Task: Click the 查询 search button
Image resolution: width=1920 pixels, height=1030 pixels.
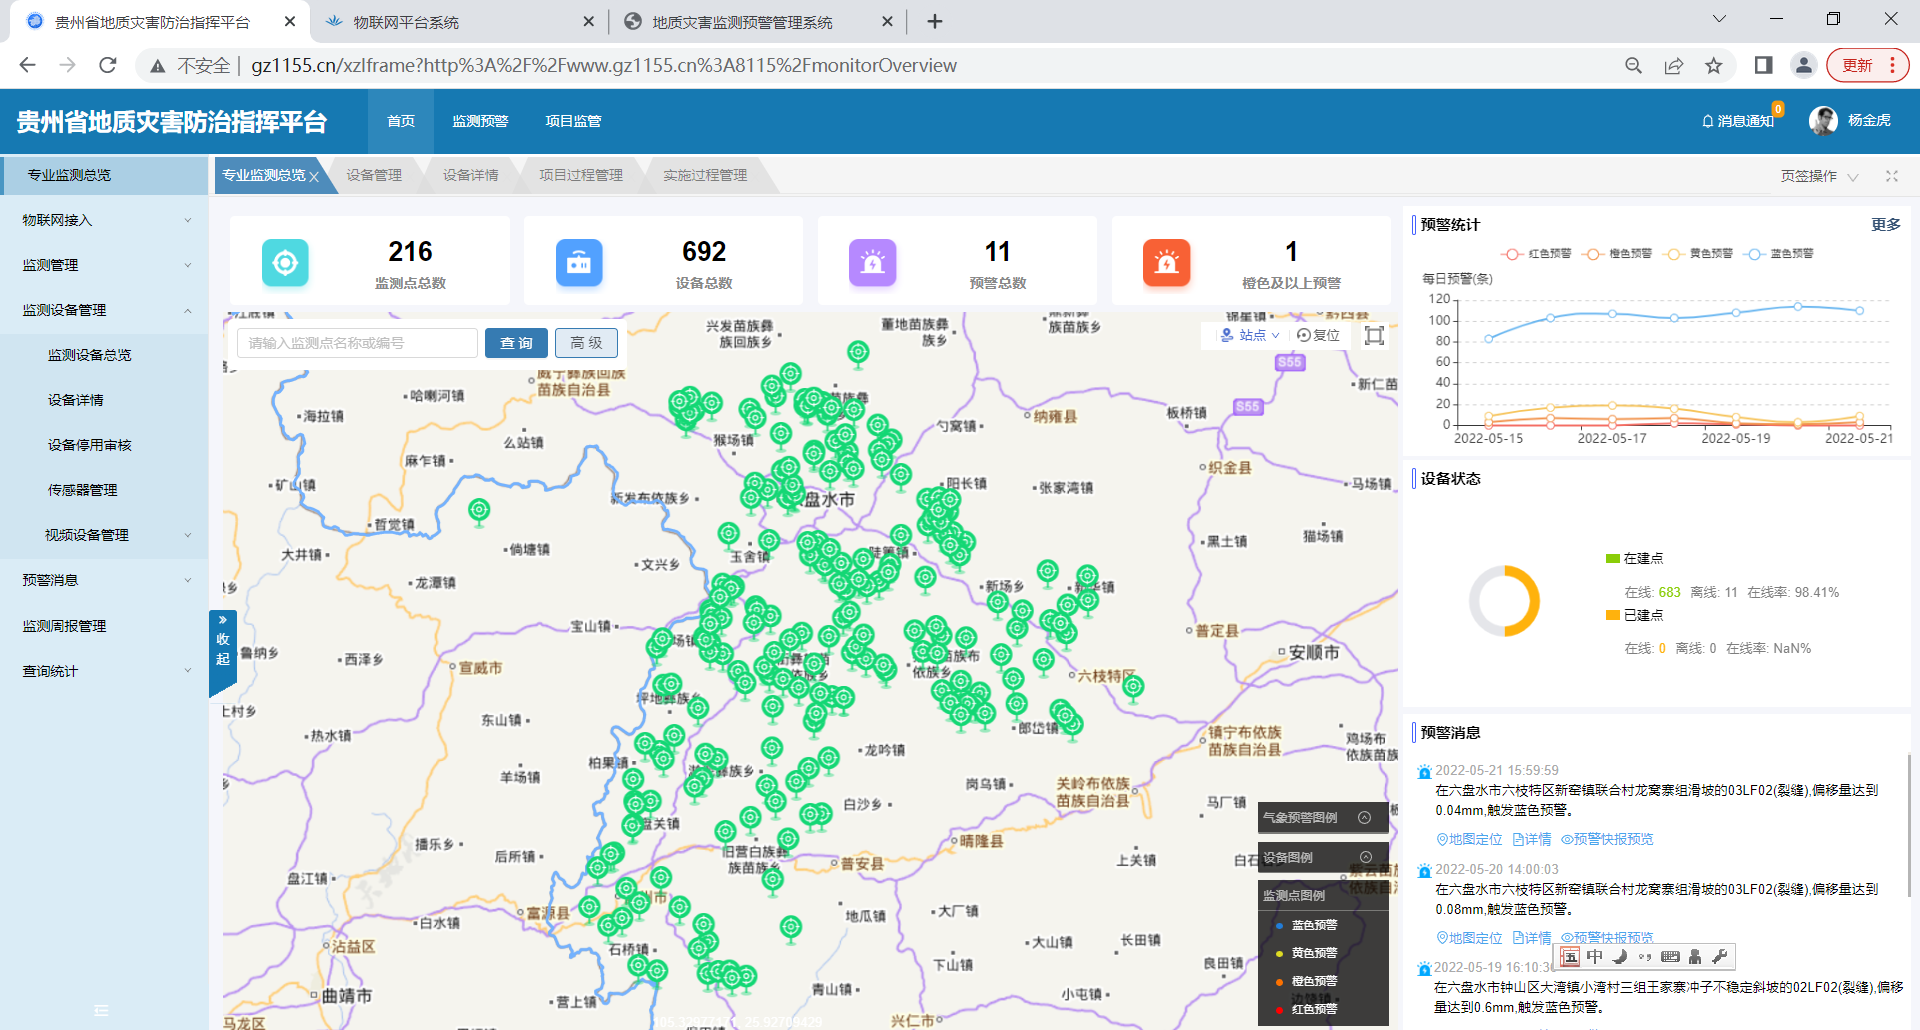Action: point(516,343)
